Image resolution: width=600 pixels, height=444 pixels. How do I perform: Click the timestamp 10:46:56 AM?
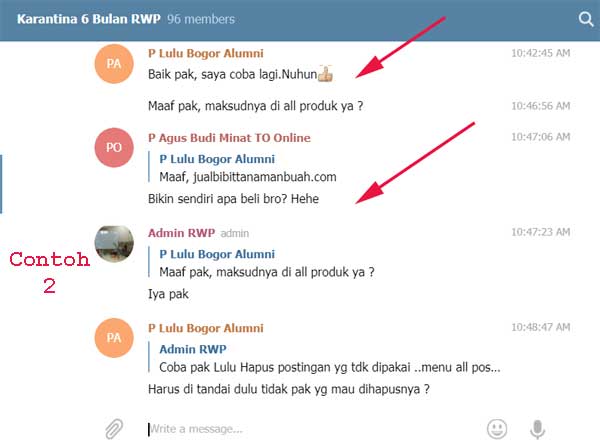pyautogui.click(x=541, y=106)
